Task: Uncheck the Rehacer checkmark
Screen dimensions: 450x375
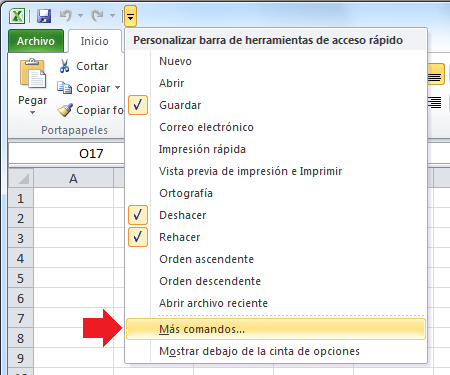Action: [138, 237]
